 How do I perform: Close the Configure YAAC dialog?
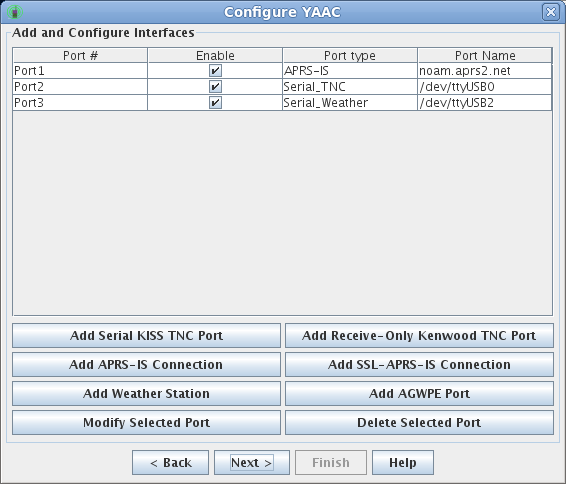551,12
